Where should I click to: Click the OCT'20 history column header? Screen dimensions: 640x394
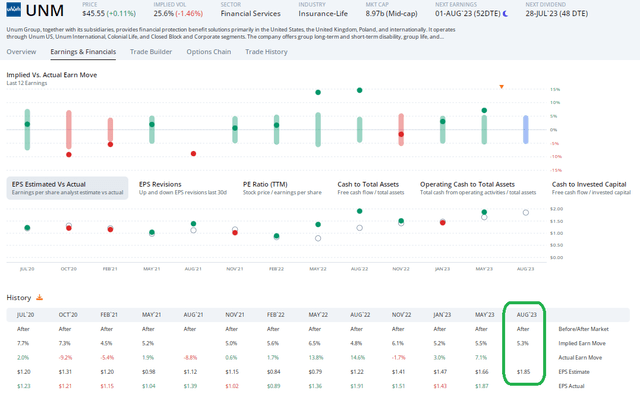click(68, 315)
